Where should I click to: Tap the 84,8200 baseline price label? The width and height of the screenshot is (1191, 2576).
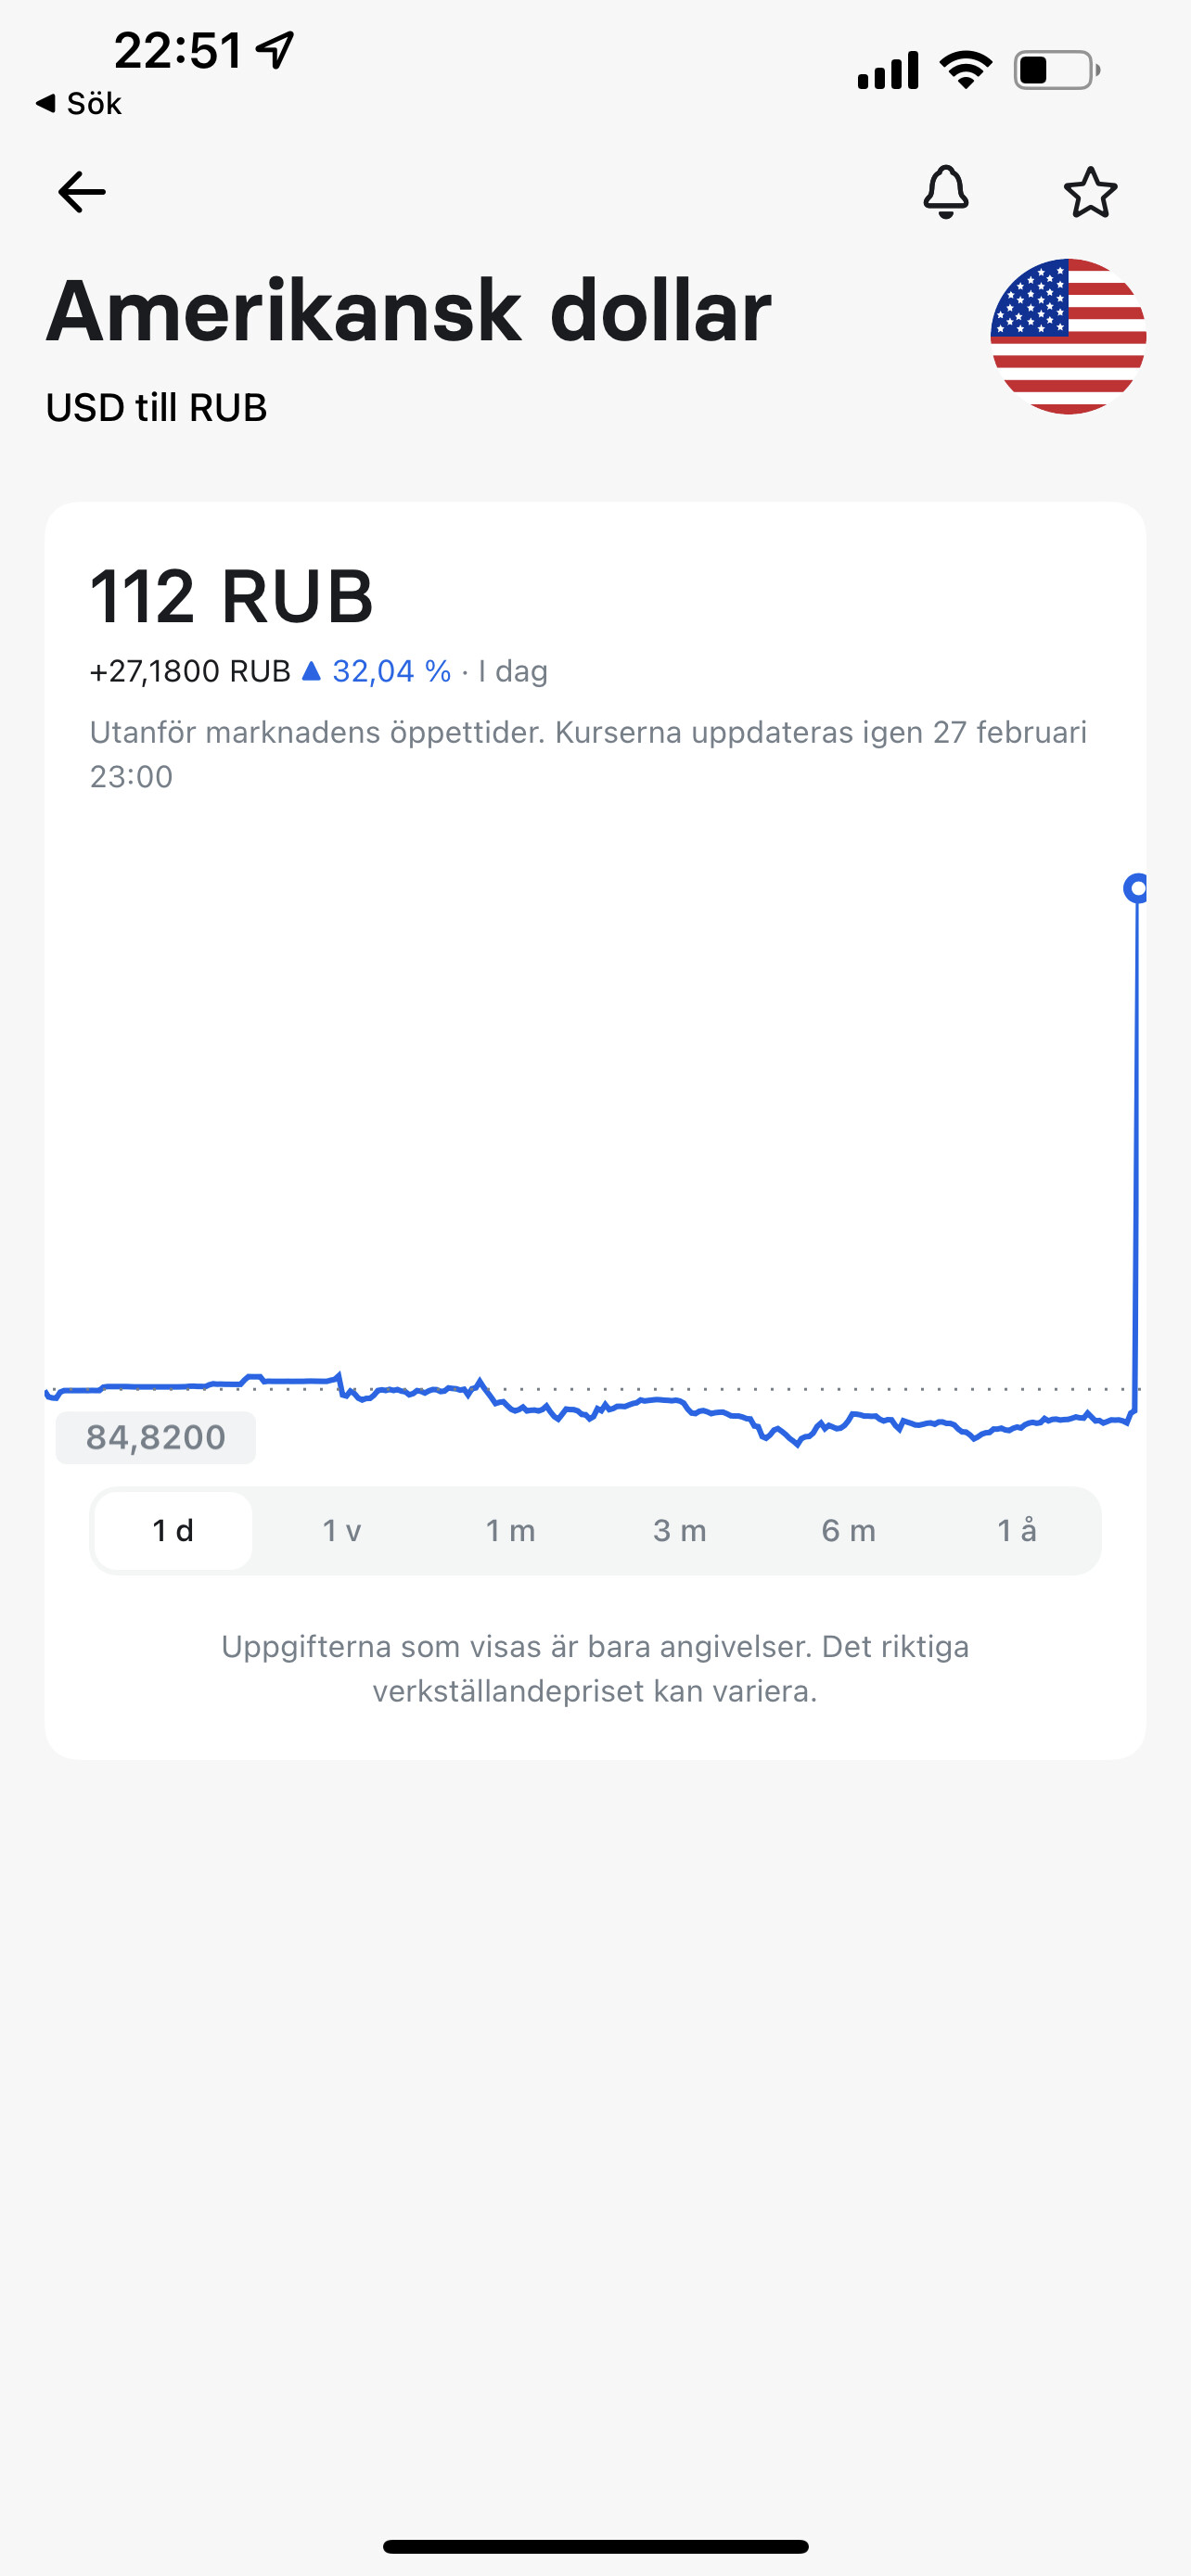click(x=156, y=1437)
